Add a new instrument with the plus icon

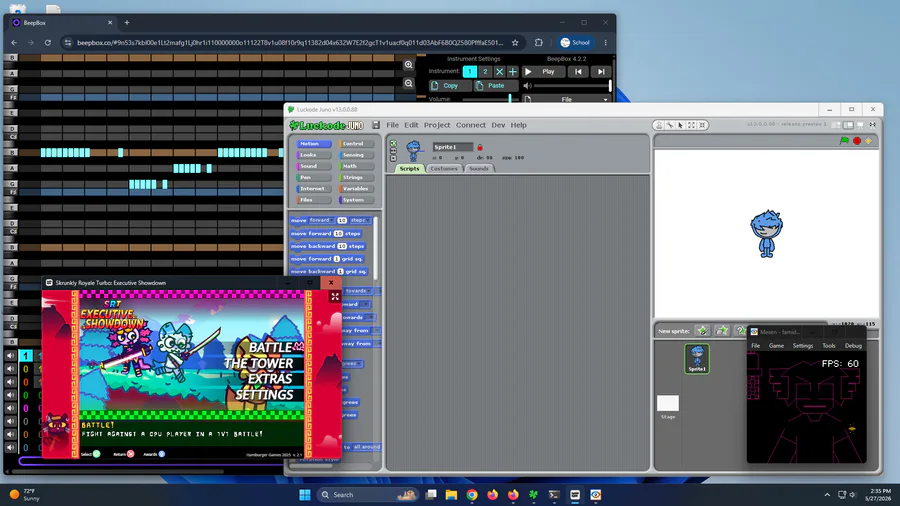coord(513,72)
